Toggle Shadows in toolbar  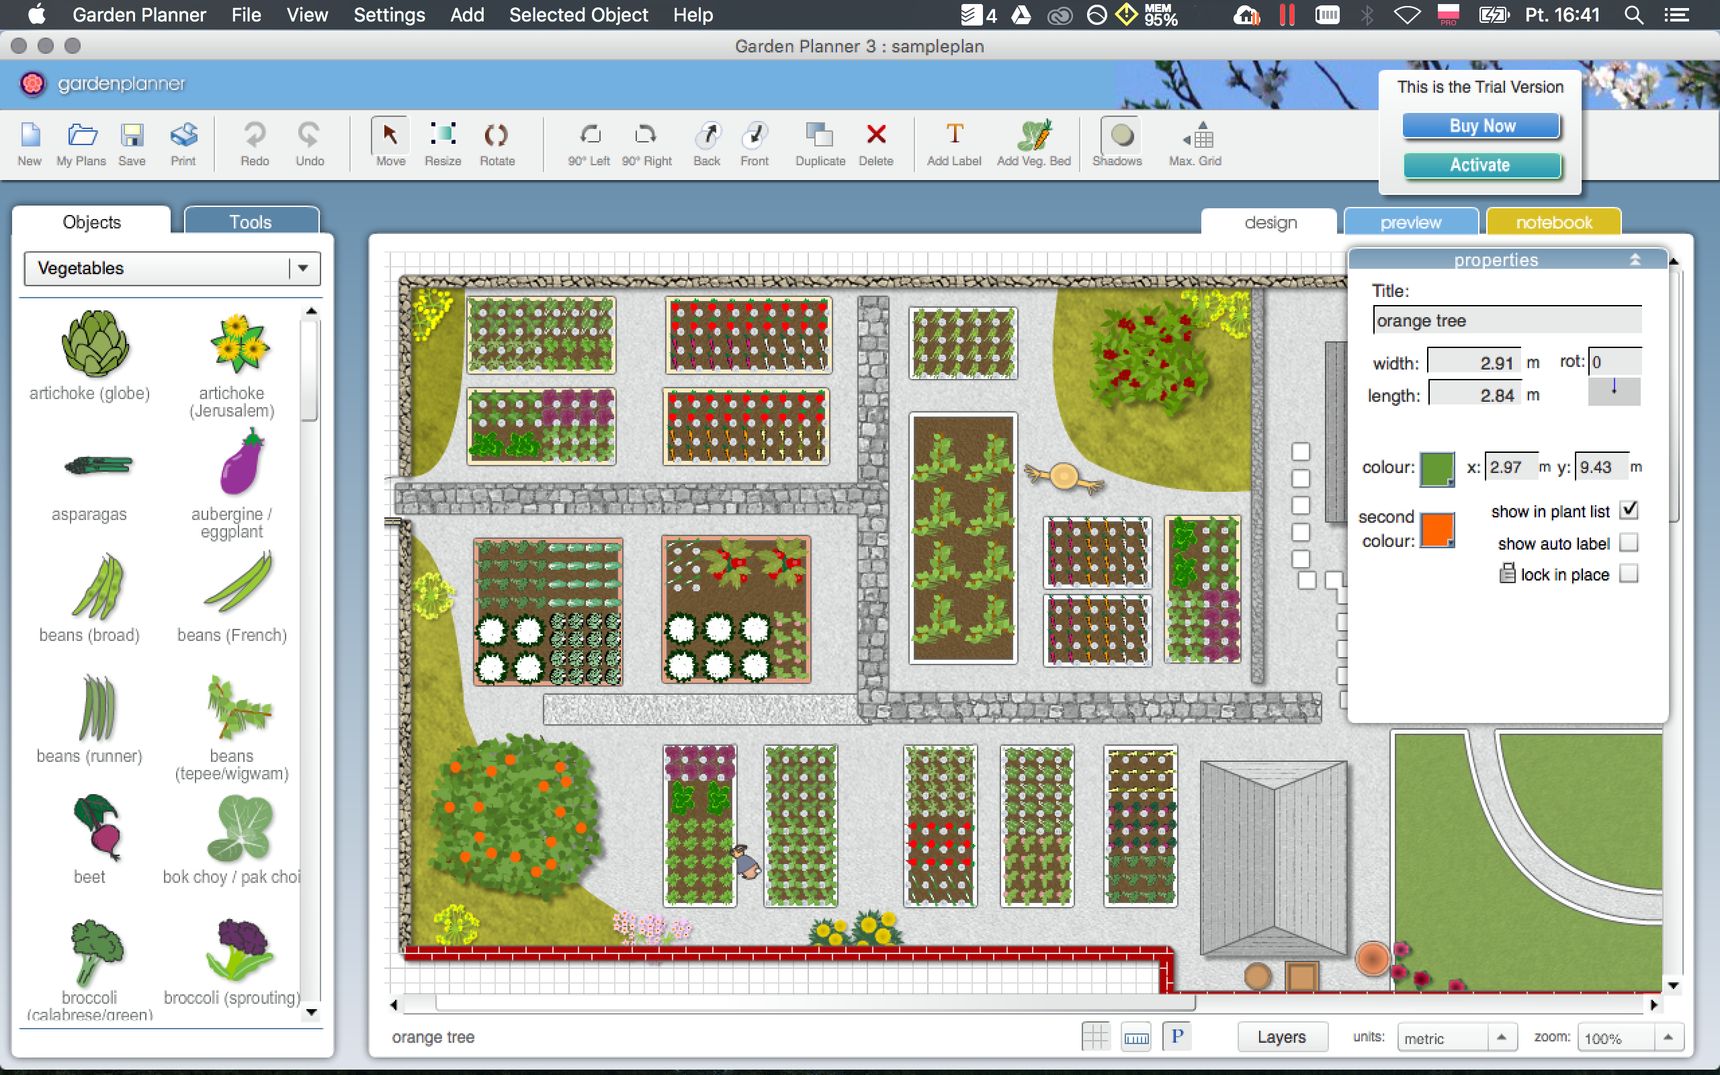pos(1120,143)
